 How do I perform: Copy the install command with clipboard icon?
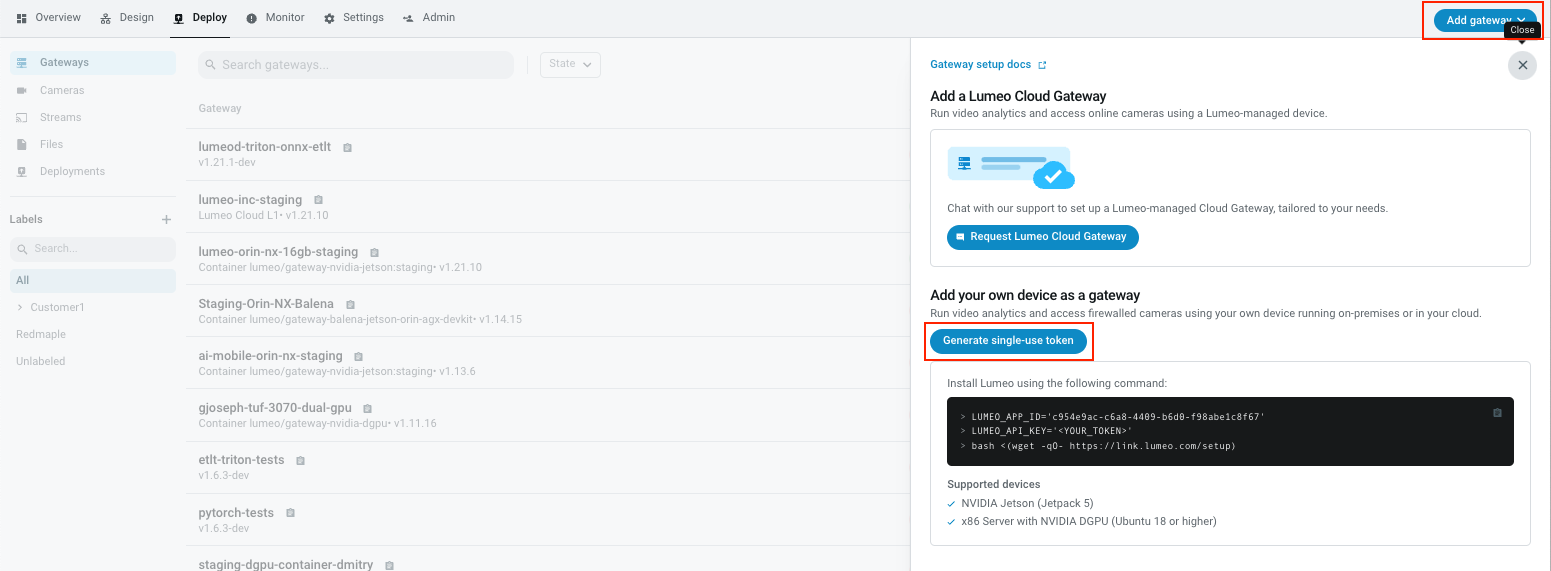click(1497, 413)
